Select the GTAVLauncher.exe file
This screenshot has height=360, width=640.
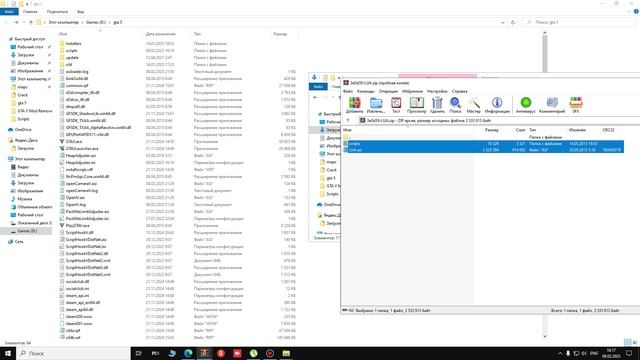tap(82, 149)
